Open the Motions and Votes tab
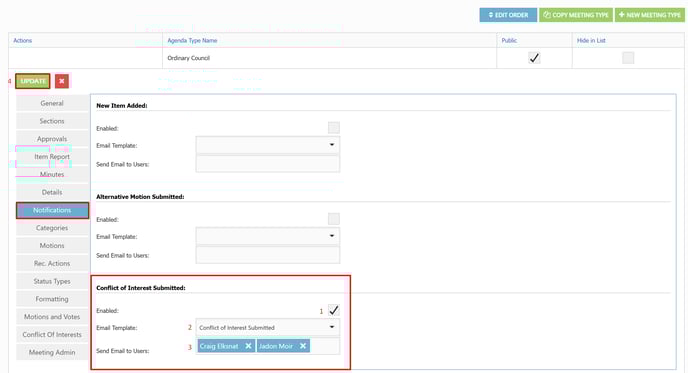The image size is (688, 373). [52, 317]
